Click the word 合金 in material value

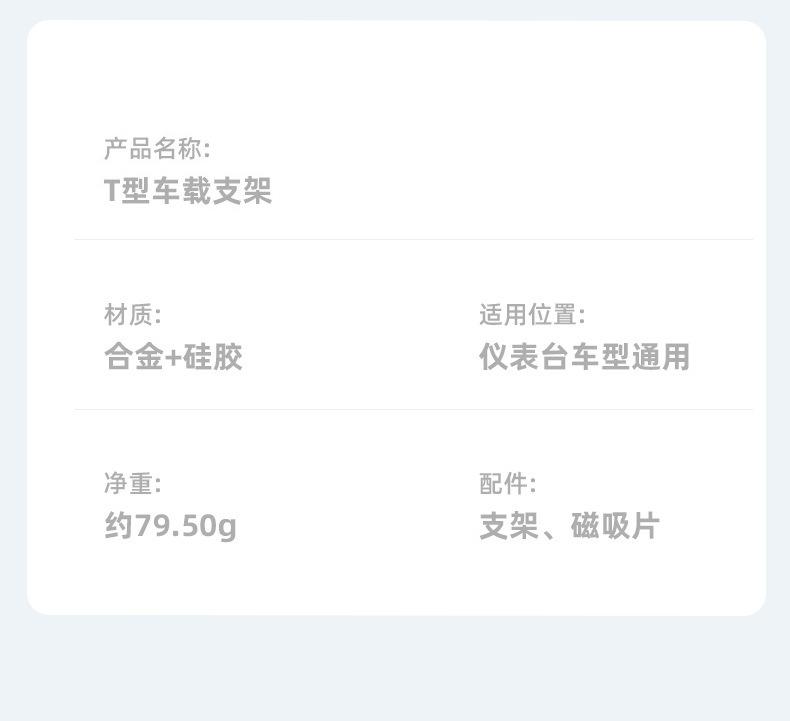click(x=134, y=357)
